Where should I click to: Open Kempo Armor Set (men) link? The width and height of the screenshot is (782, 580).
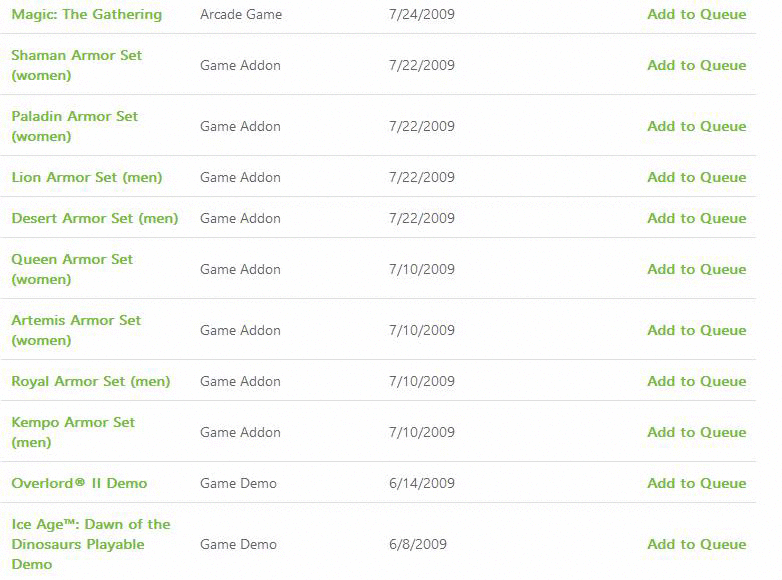[73, 432]
